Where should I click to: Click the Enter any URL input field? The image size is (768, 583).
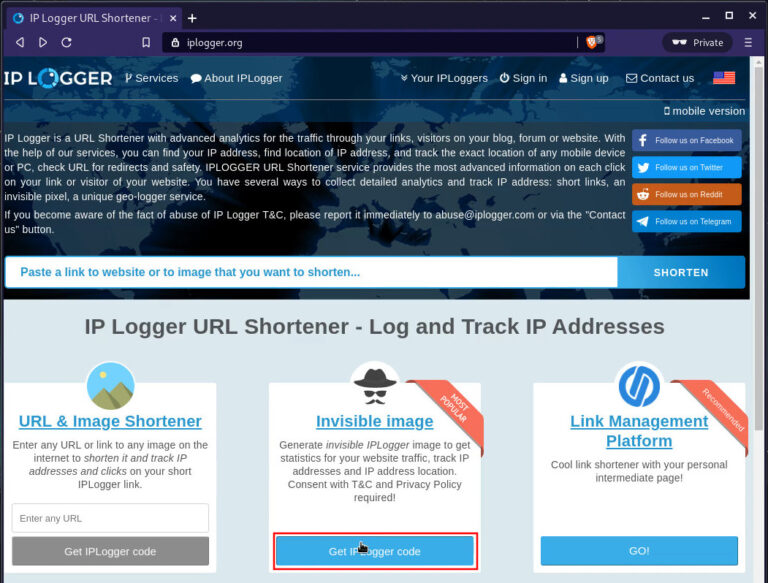coord(110,518)
